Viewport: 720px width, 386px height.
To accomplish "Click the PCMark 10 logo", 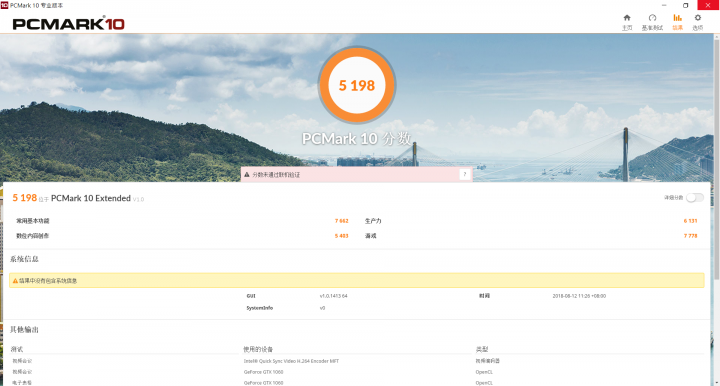I will click(x=68, y=23).
